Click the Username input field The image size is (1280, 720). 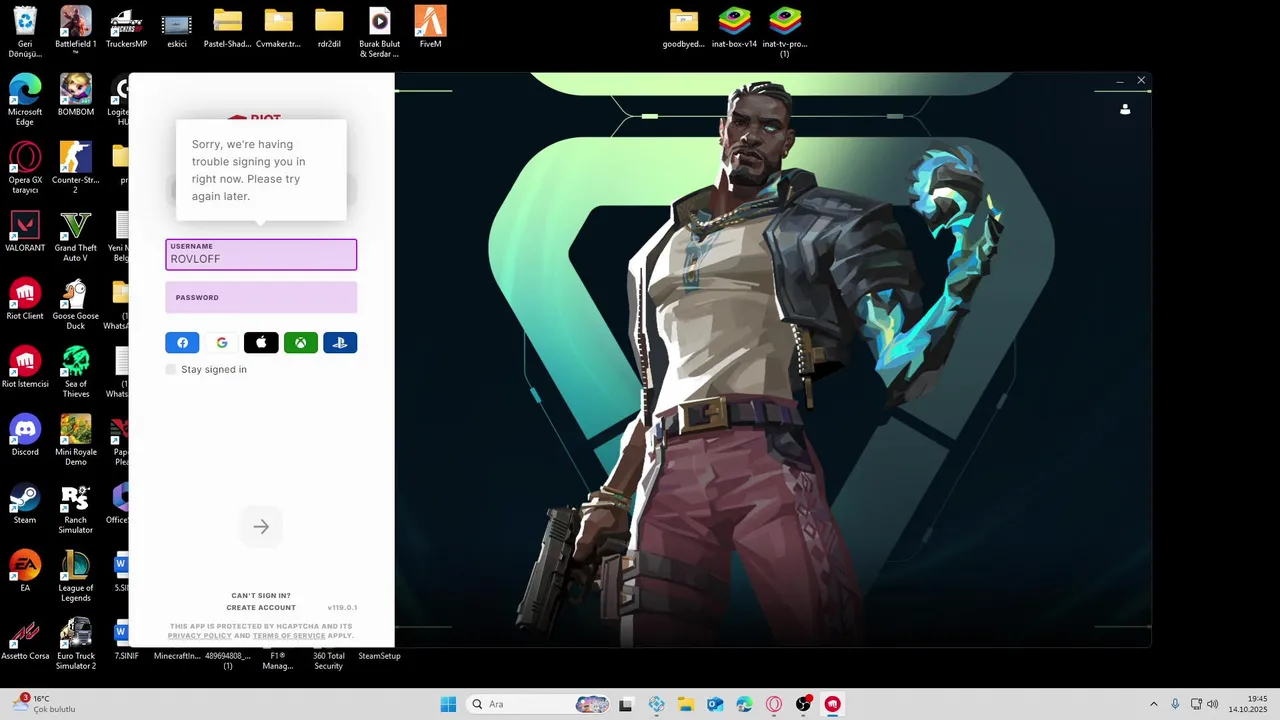point(261,254)
